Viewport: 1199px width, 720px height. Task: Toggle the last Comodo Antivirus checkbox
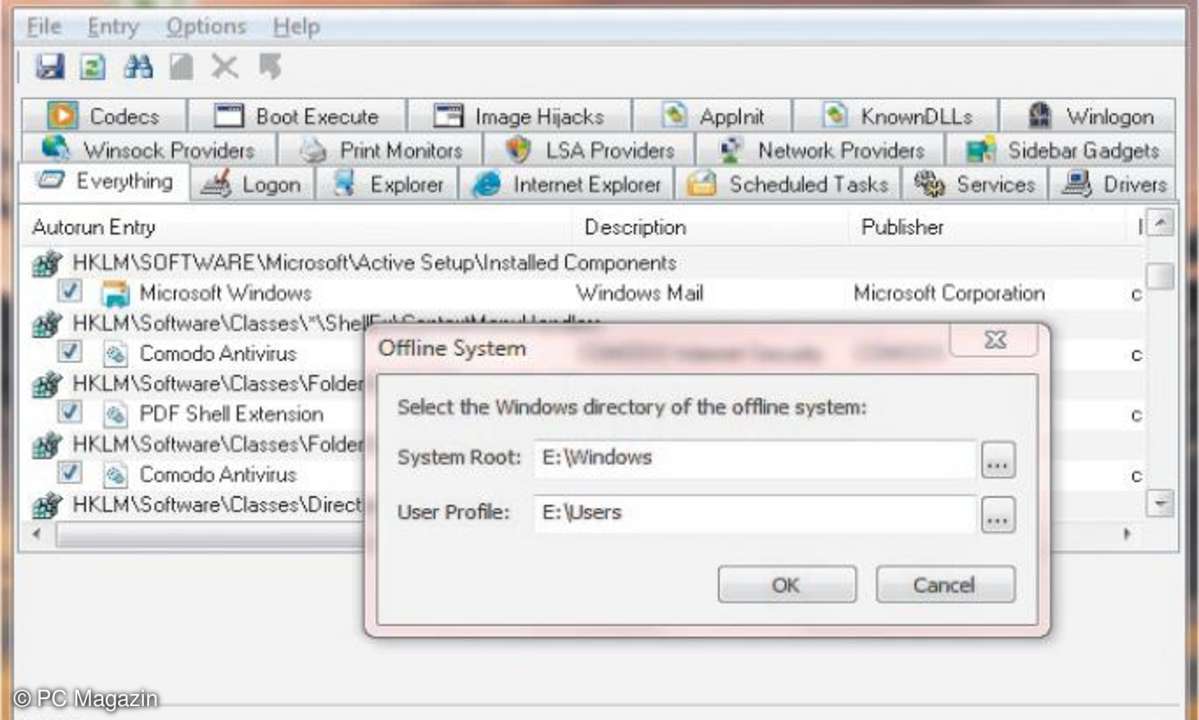click(x=70, y=472)
